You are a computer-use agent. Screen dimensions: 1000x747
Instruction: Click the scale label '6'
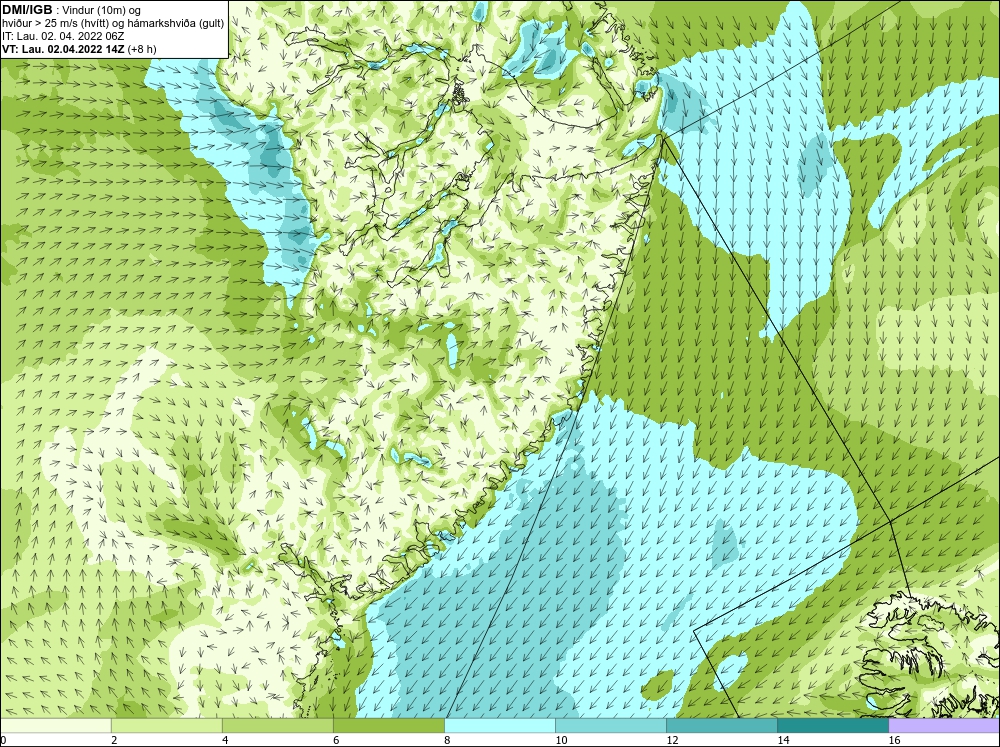pyautogui.click(x=335, y=740)
